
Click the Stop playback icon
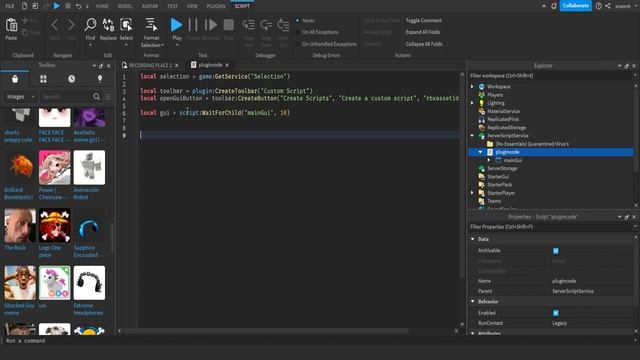click(x=229, y=25)
